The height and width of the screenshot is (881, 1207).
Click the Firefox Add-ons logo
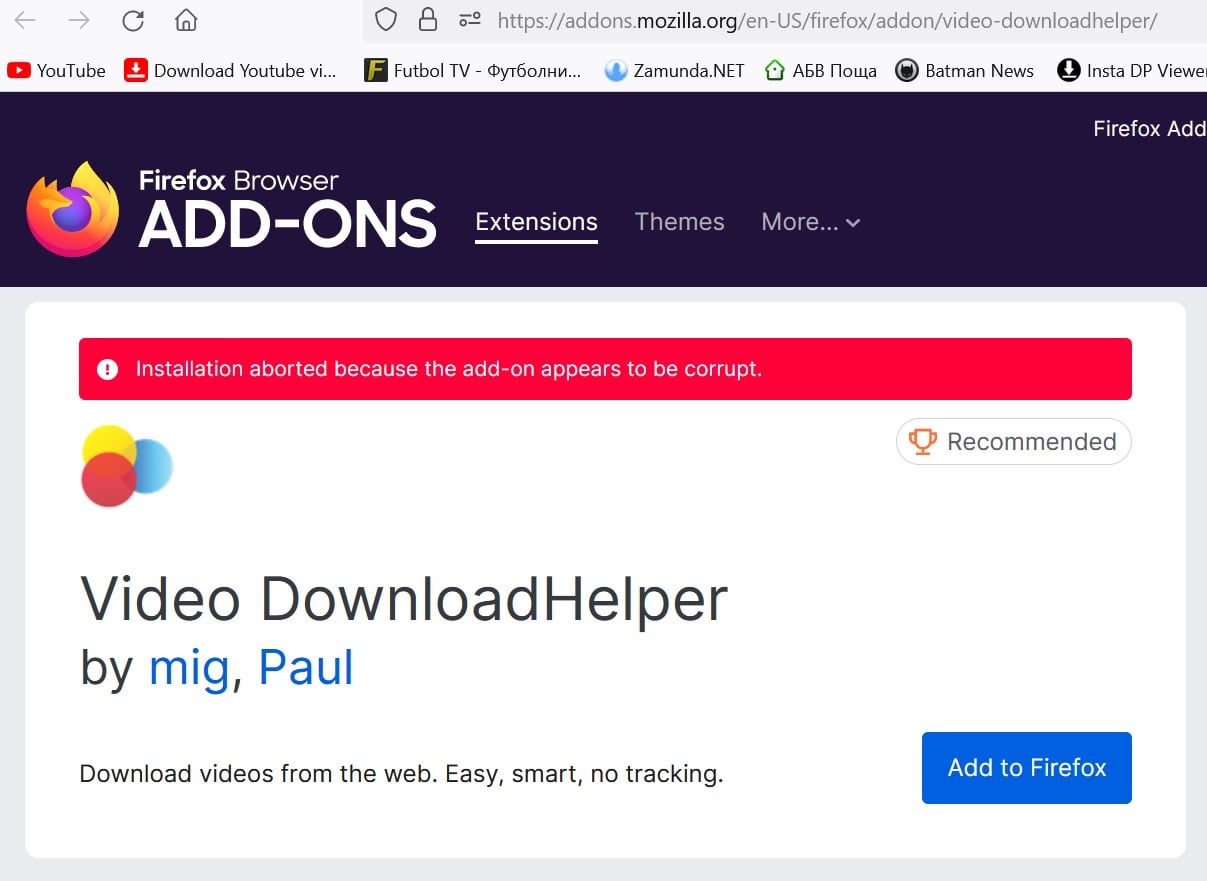point(232,209)
